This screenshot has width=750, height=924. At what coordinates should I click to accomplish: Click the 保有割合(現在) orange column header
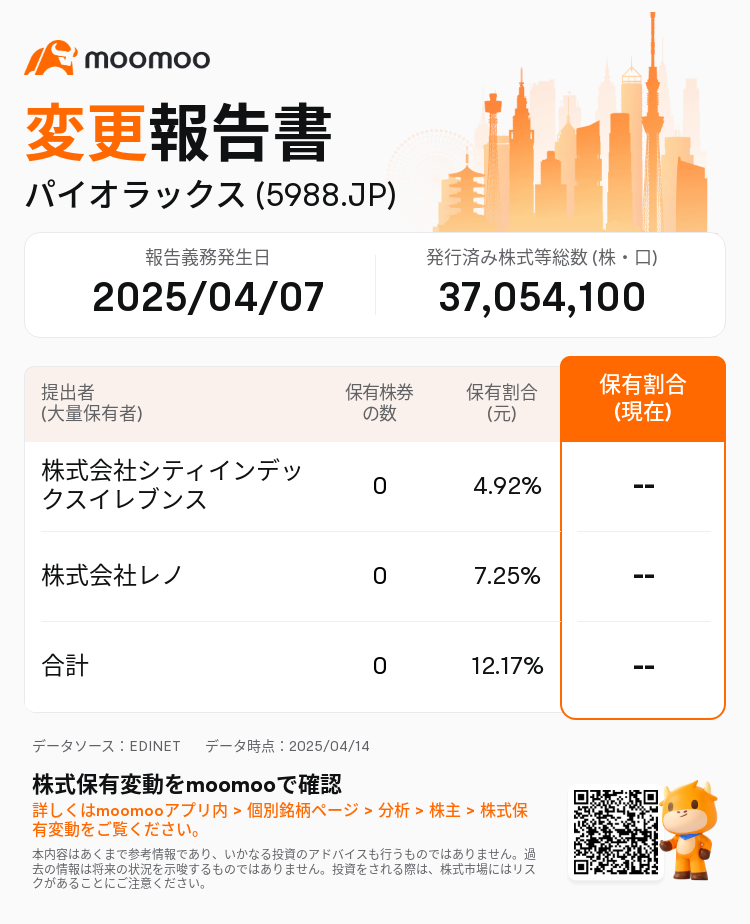(x=643, y=399)
